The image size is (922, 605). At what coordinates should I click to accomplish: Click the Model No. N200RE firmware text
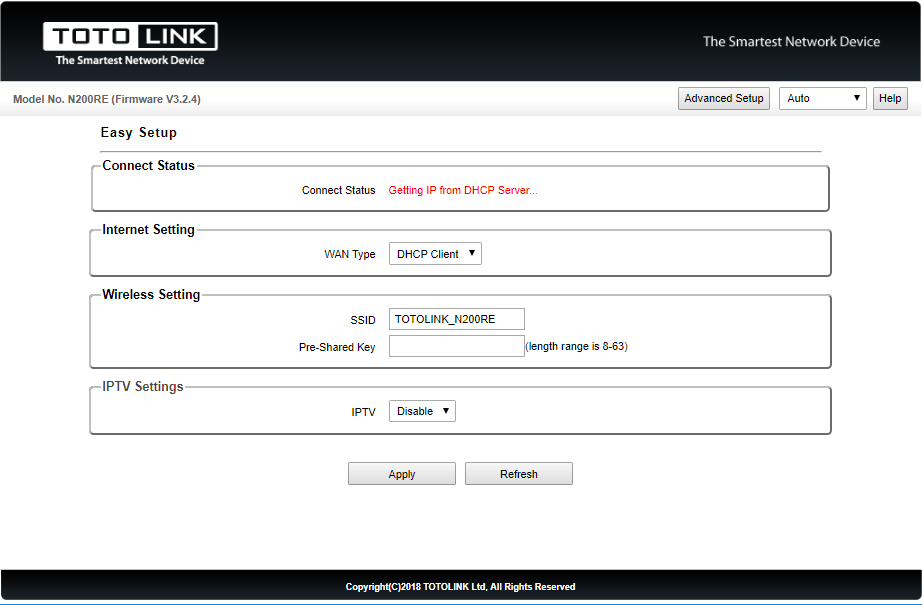click(106, 99)
